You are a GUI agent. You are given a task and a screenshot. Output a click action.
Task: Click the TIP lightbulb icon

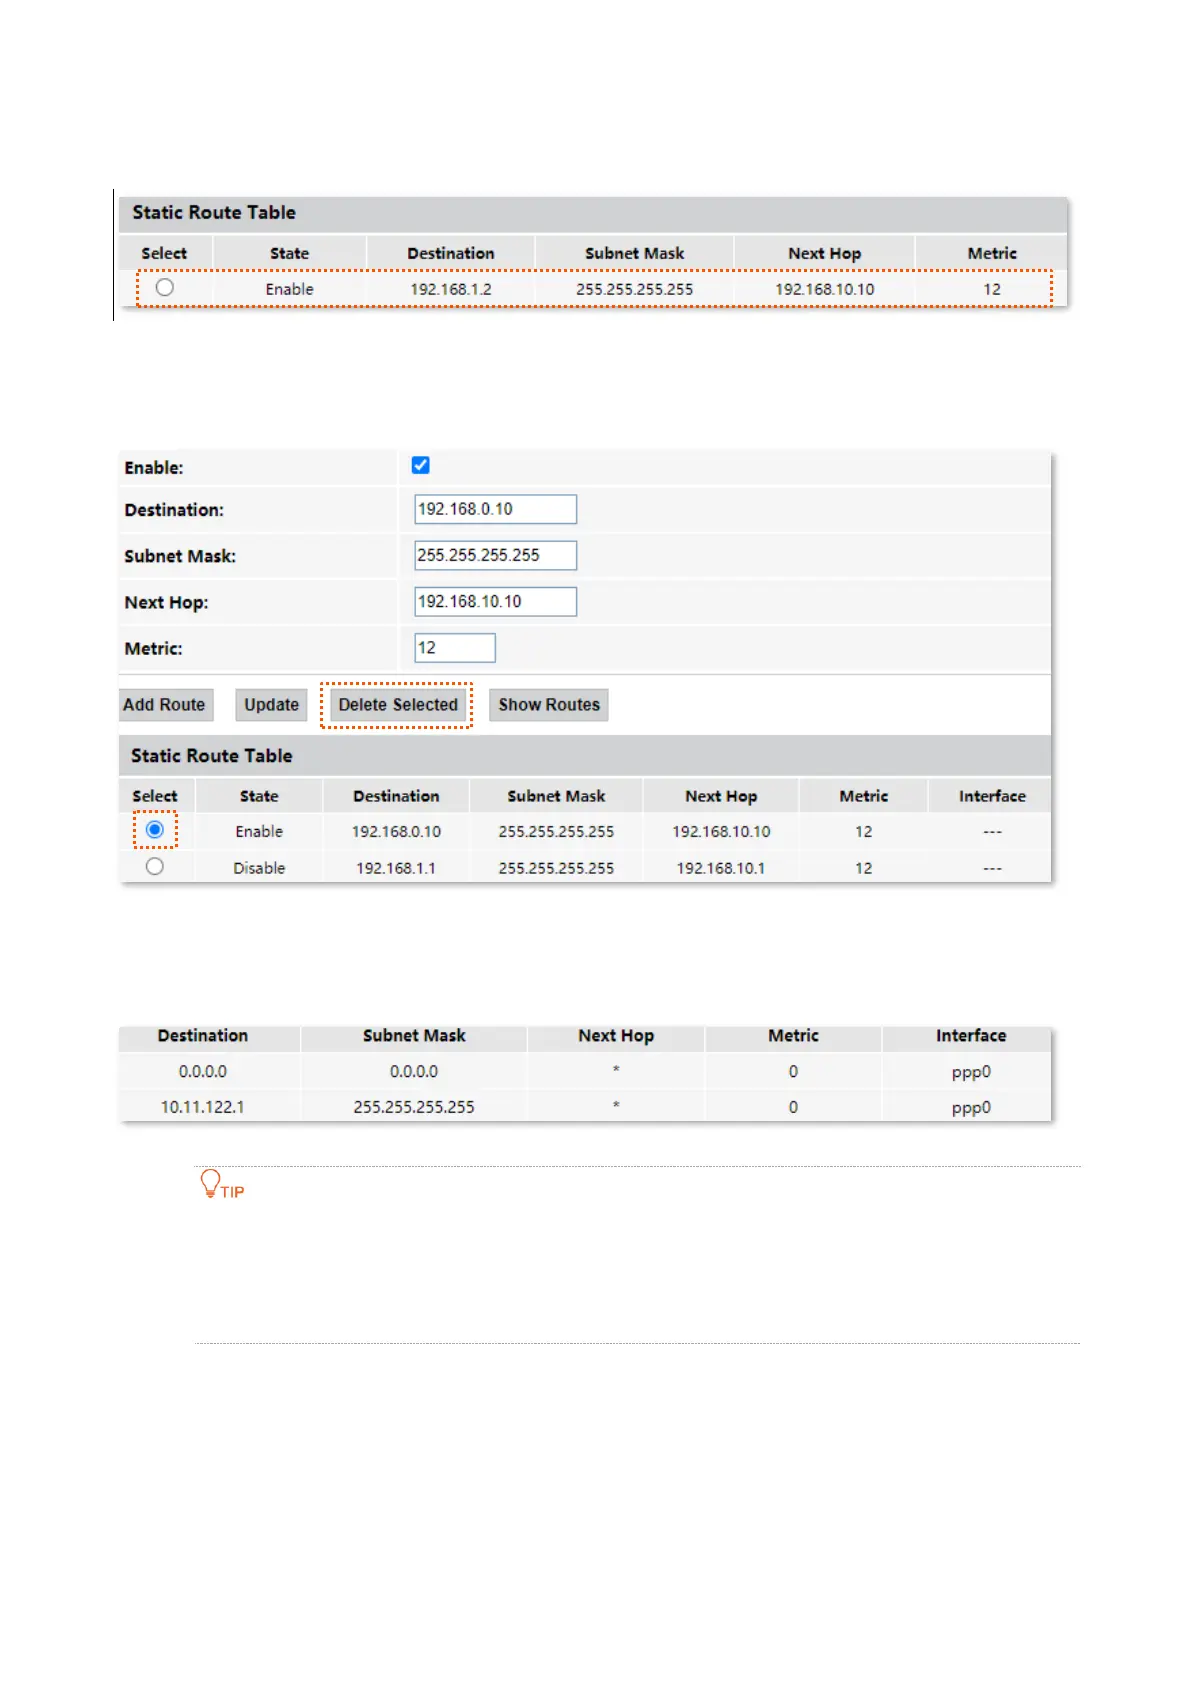(x=210, y=1184)
